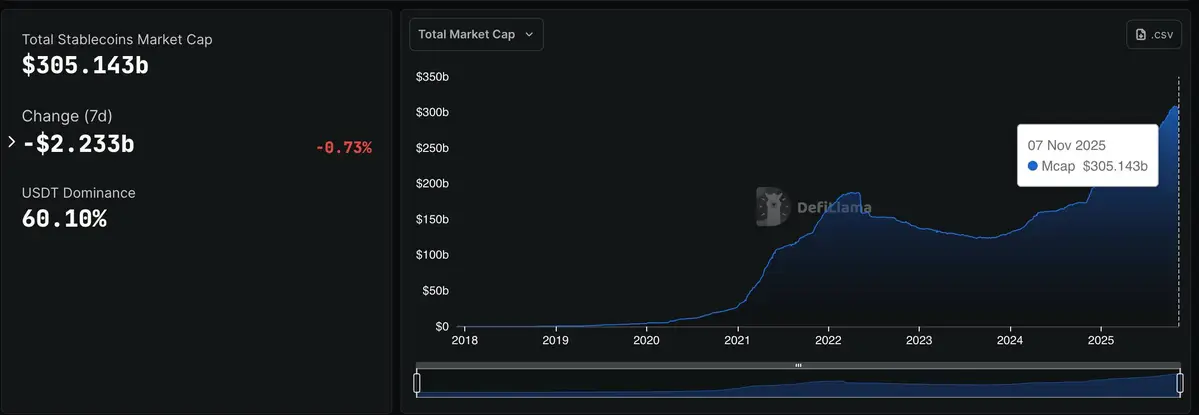This screenshot has height=415, width=1199.
Task: Click the 2024 x-axis label
Action: (1010, 339)
